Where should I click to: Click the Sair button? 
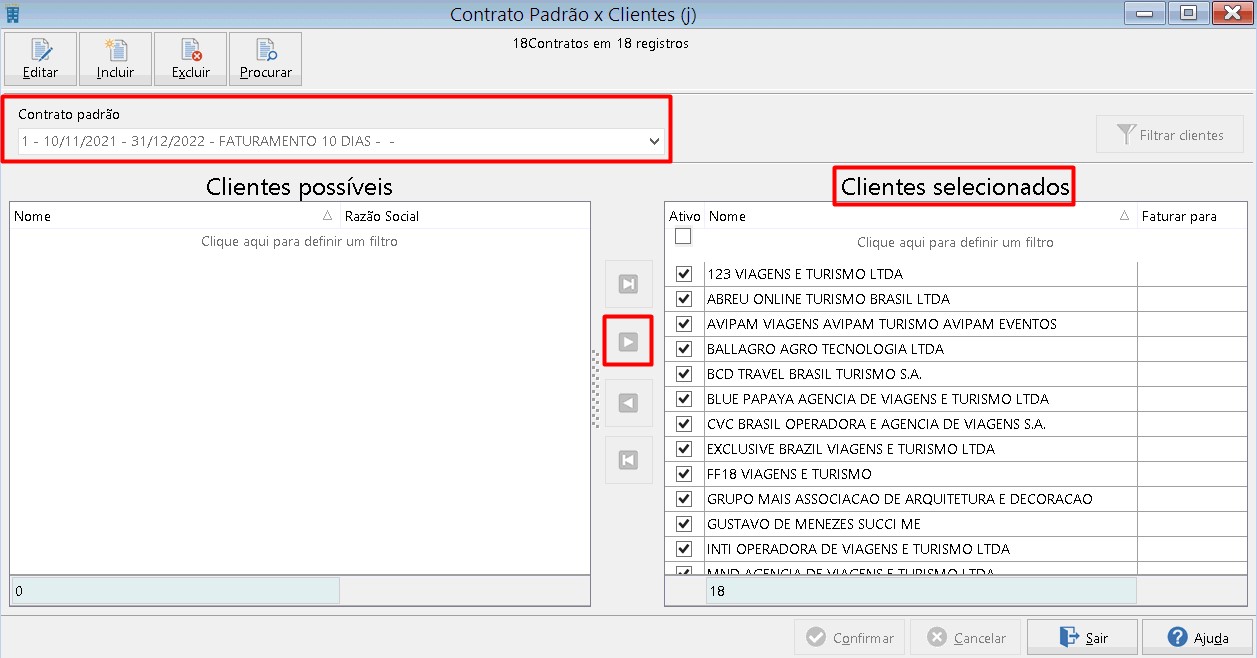1083,637
